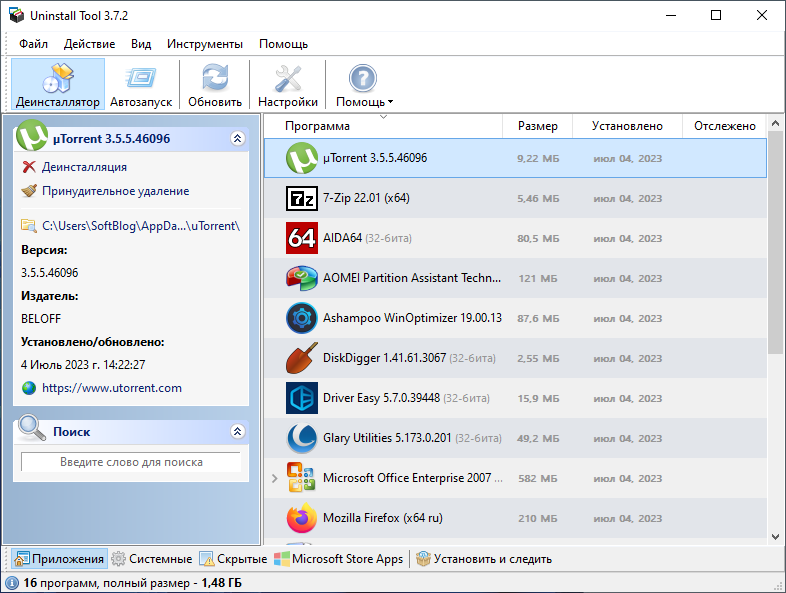Click Принудительное удаление link
This screenshot has height=593, width=786.
116,191
